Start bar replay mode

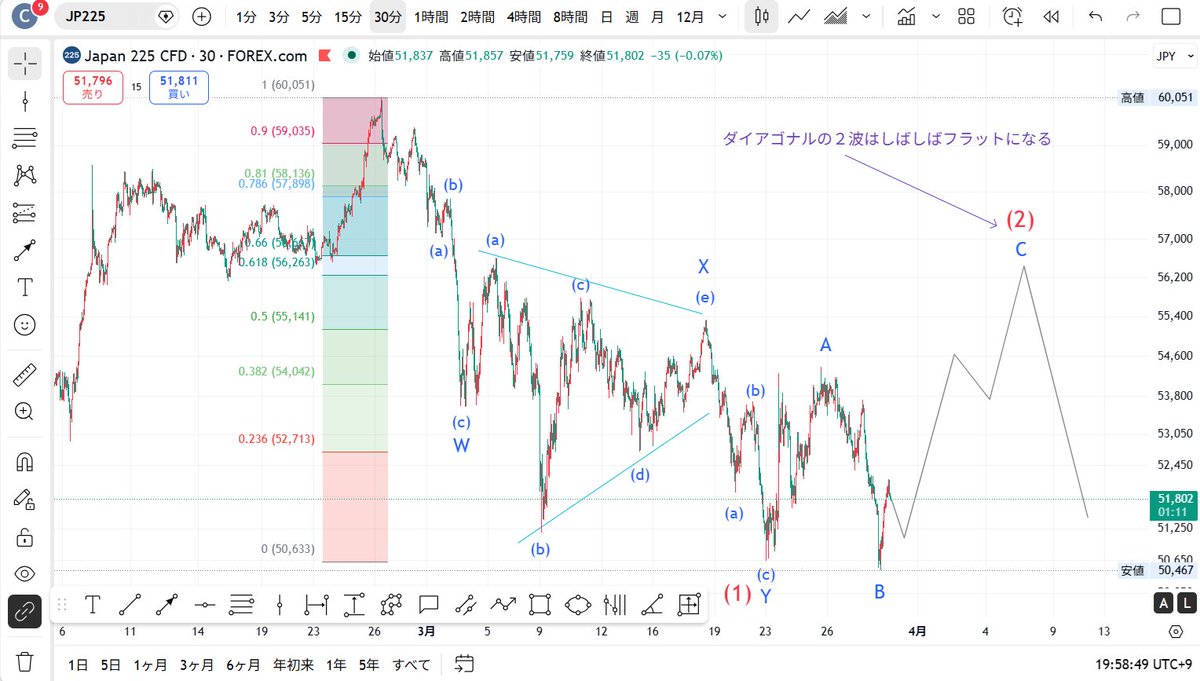(x=1050, y=16)
